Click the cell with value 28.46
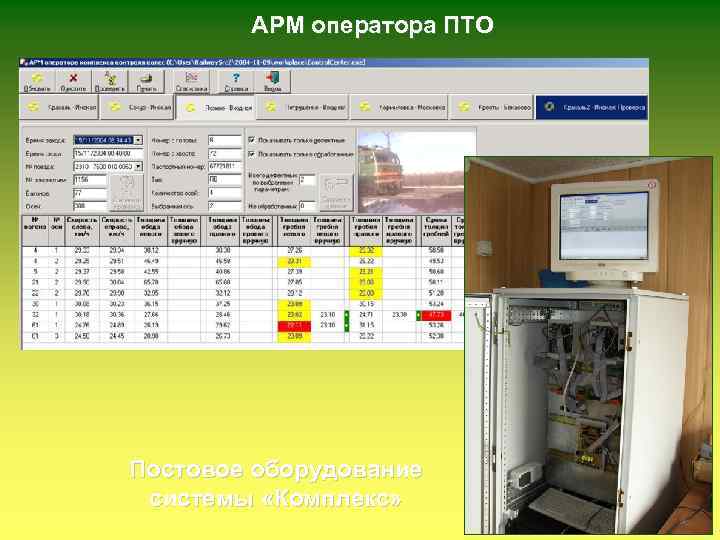Screen dimensions: 720x540 [x=223, y=315]
